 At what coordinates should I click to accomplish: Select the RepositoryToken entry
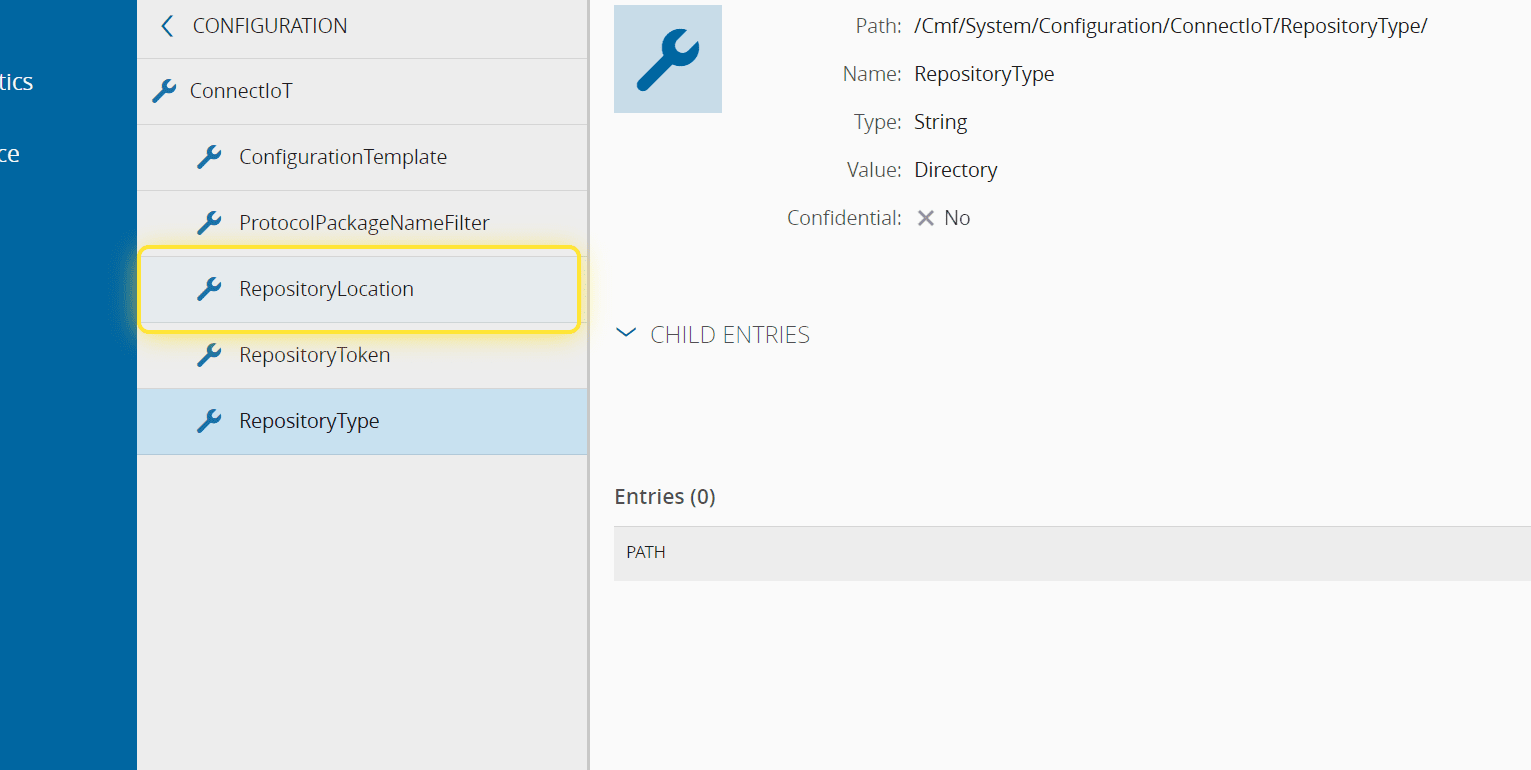(x=315, y=355)
